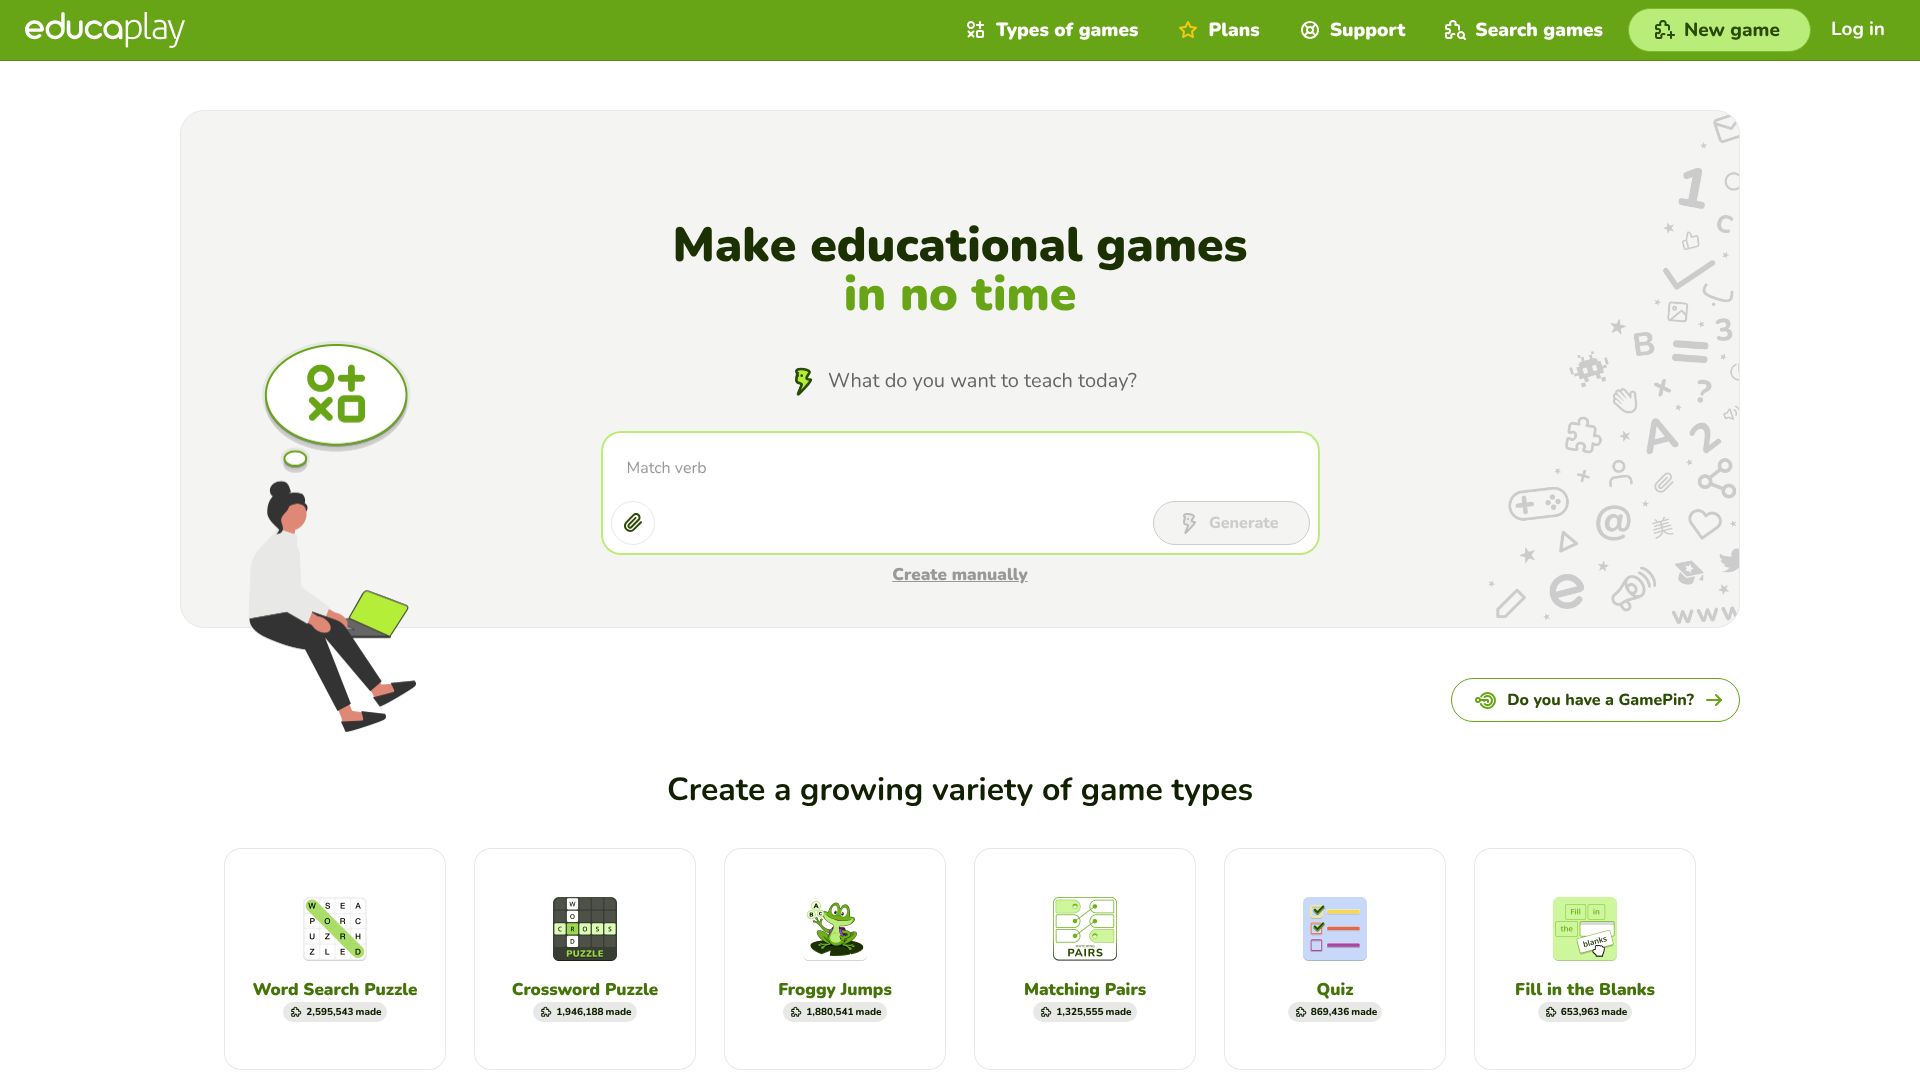Click the puzzle-search icon beside Search games
Screen dimensions: 1920x1080
pos(1455,30)
